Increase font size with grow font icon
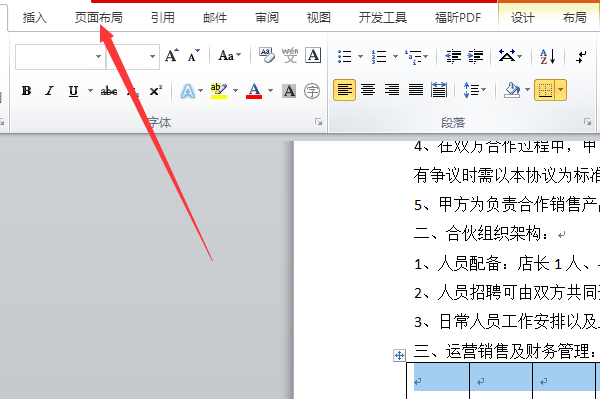The height and width of the screenshot is (399, 600). point(172,56)
